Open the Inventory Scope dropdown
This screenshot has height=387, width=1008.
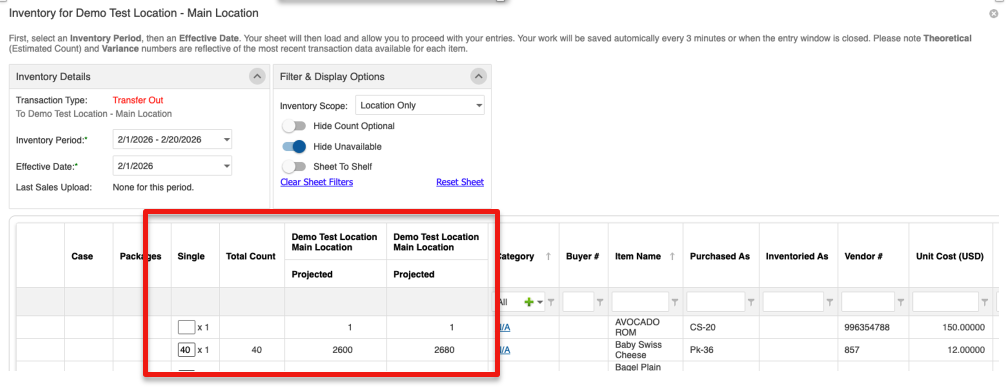pyautogui.click(x=420, y=105)
